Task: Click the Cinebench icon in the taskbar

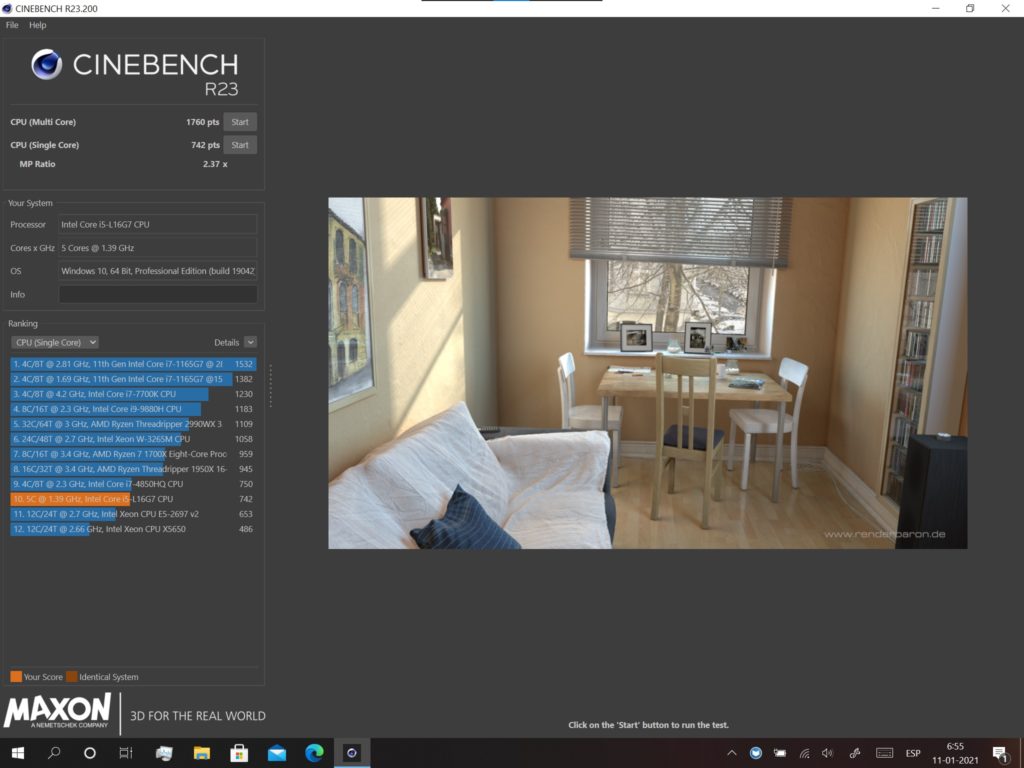Action: 351,752
